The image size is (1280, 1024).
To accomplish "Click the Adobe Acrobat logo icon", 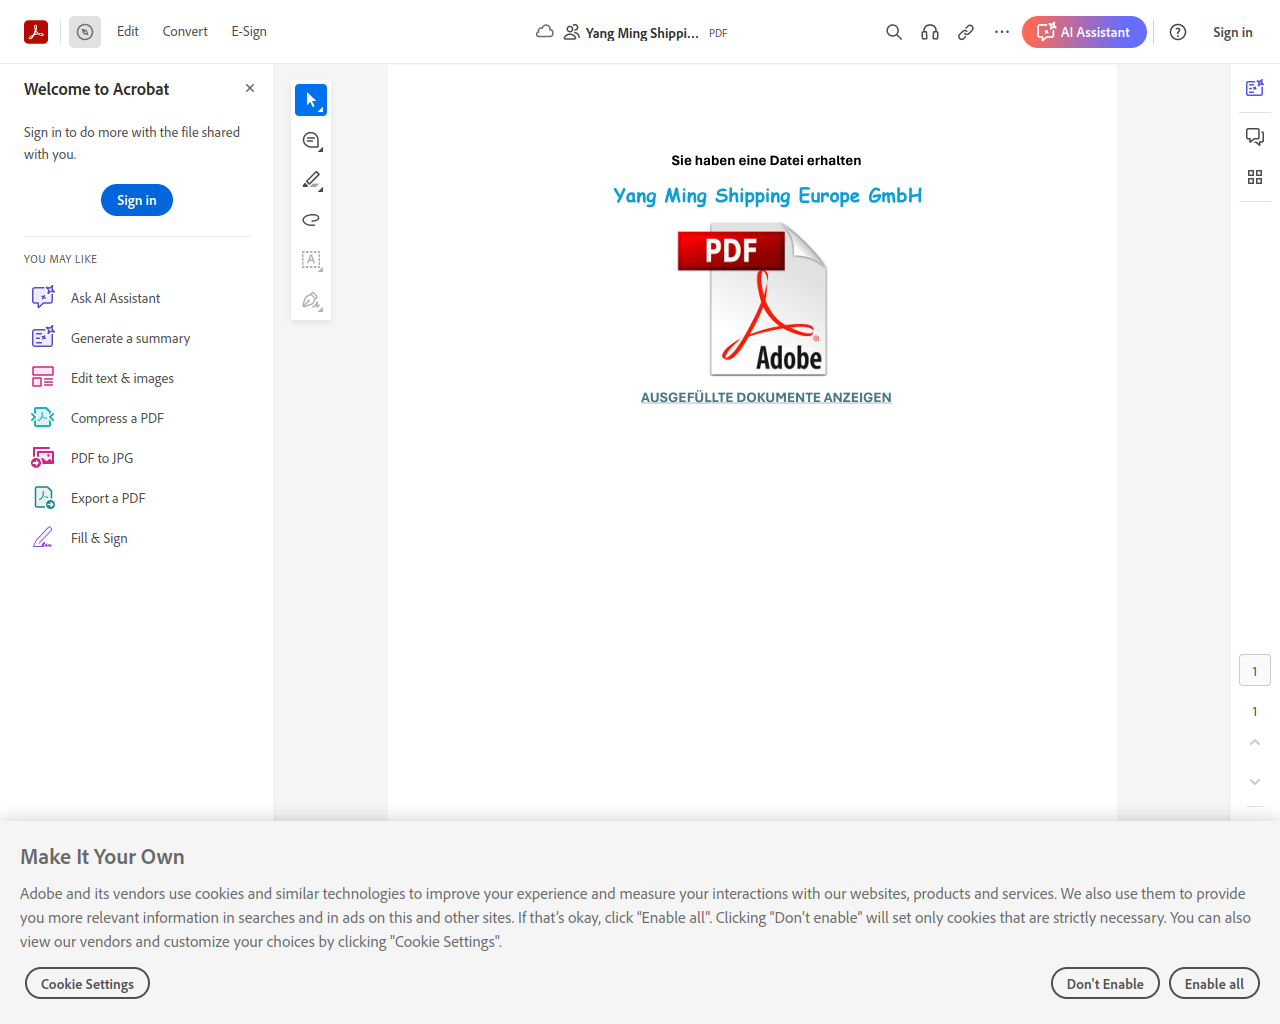I will tap(36, 32).
